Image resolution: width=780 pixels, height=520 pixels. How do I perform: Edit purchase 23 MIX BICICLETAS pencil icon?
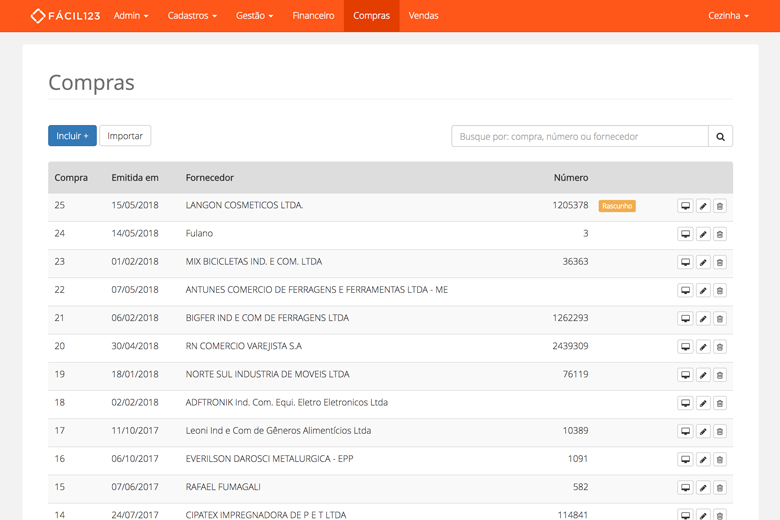pos(703,262)
